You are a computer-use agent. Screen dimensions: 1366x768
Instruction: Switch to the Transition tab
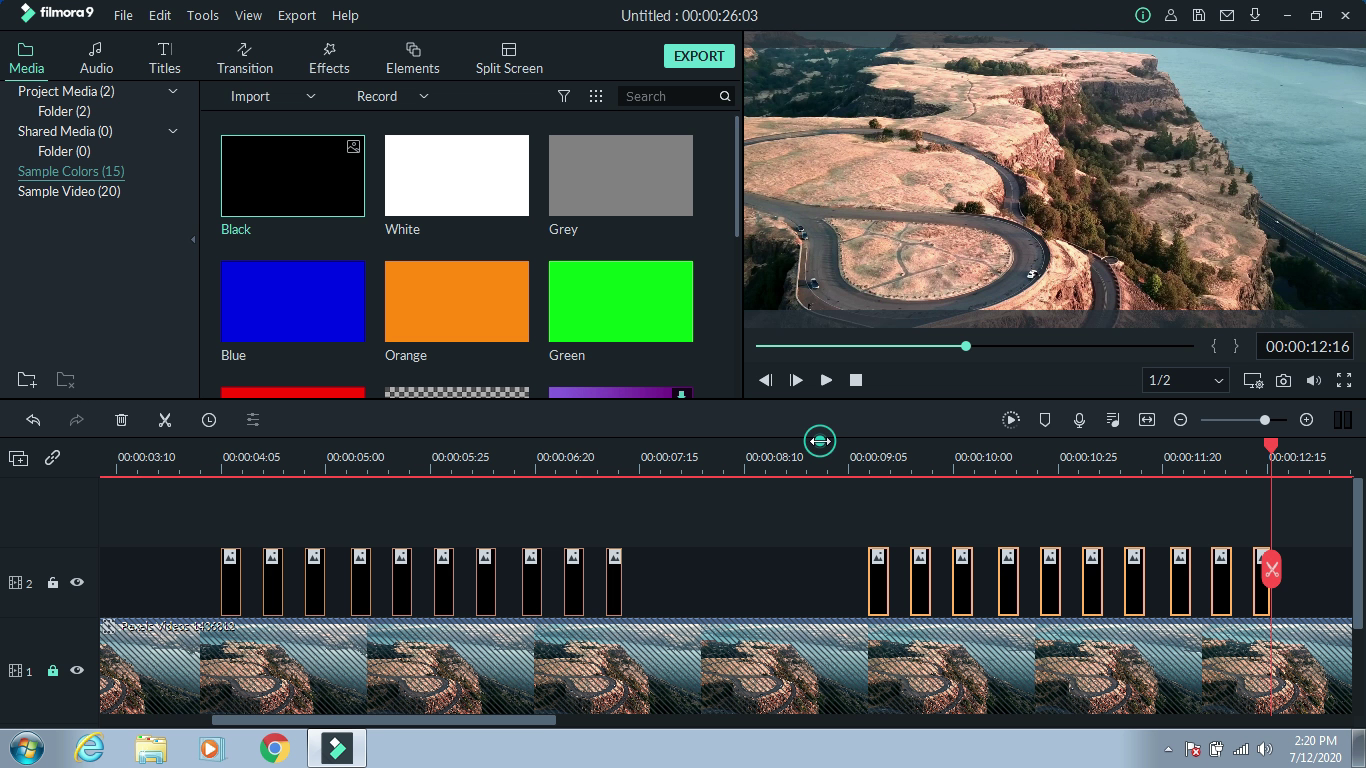click(x=244, y=56)
